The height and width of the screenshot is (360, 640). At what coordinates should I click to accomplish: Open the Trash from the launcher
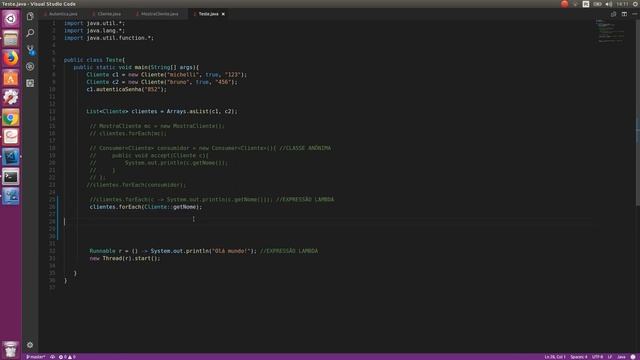click(11, 349)
